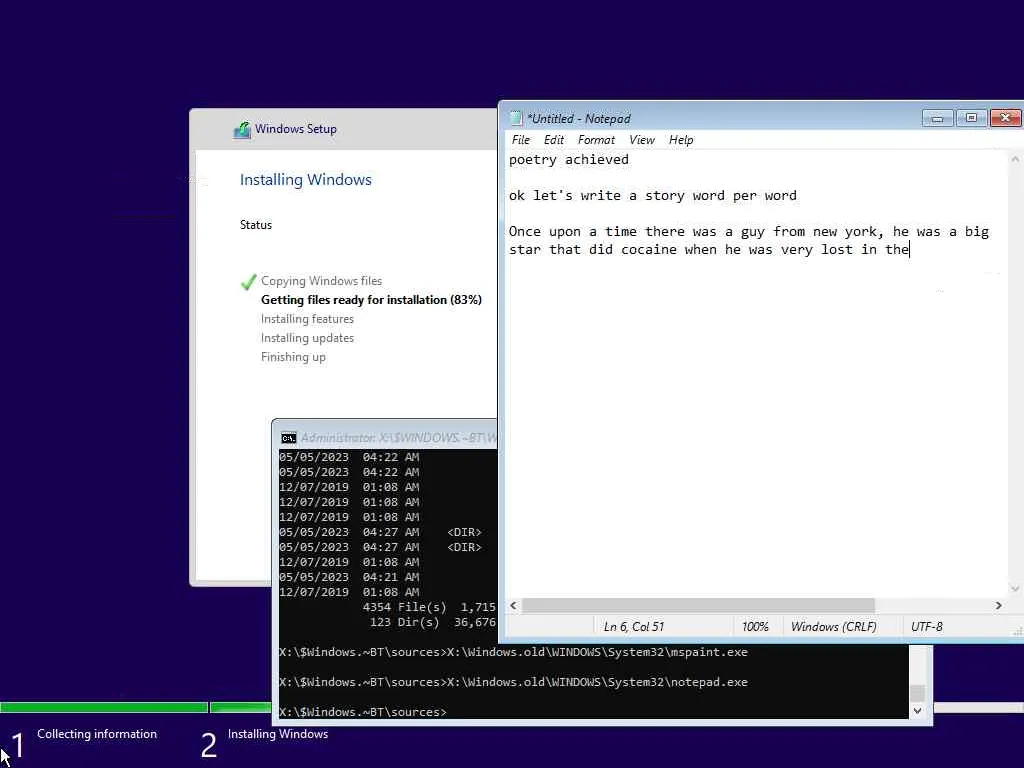Click 'UTF-8' encoding in status bar

927,627
